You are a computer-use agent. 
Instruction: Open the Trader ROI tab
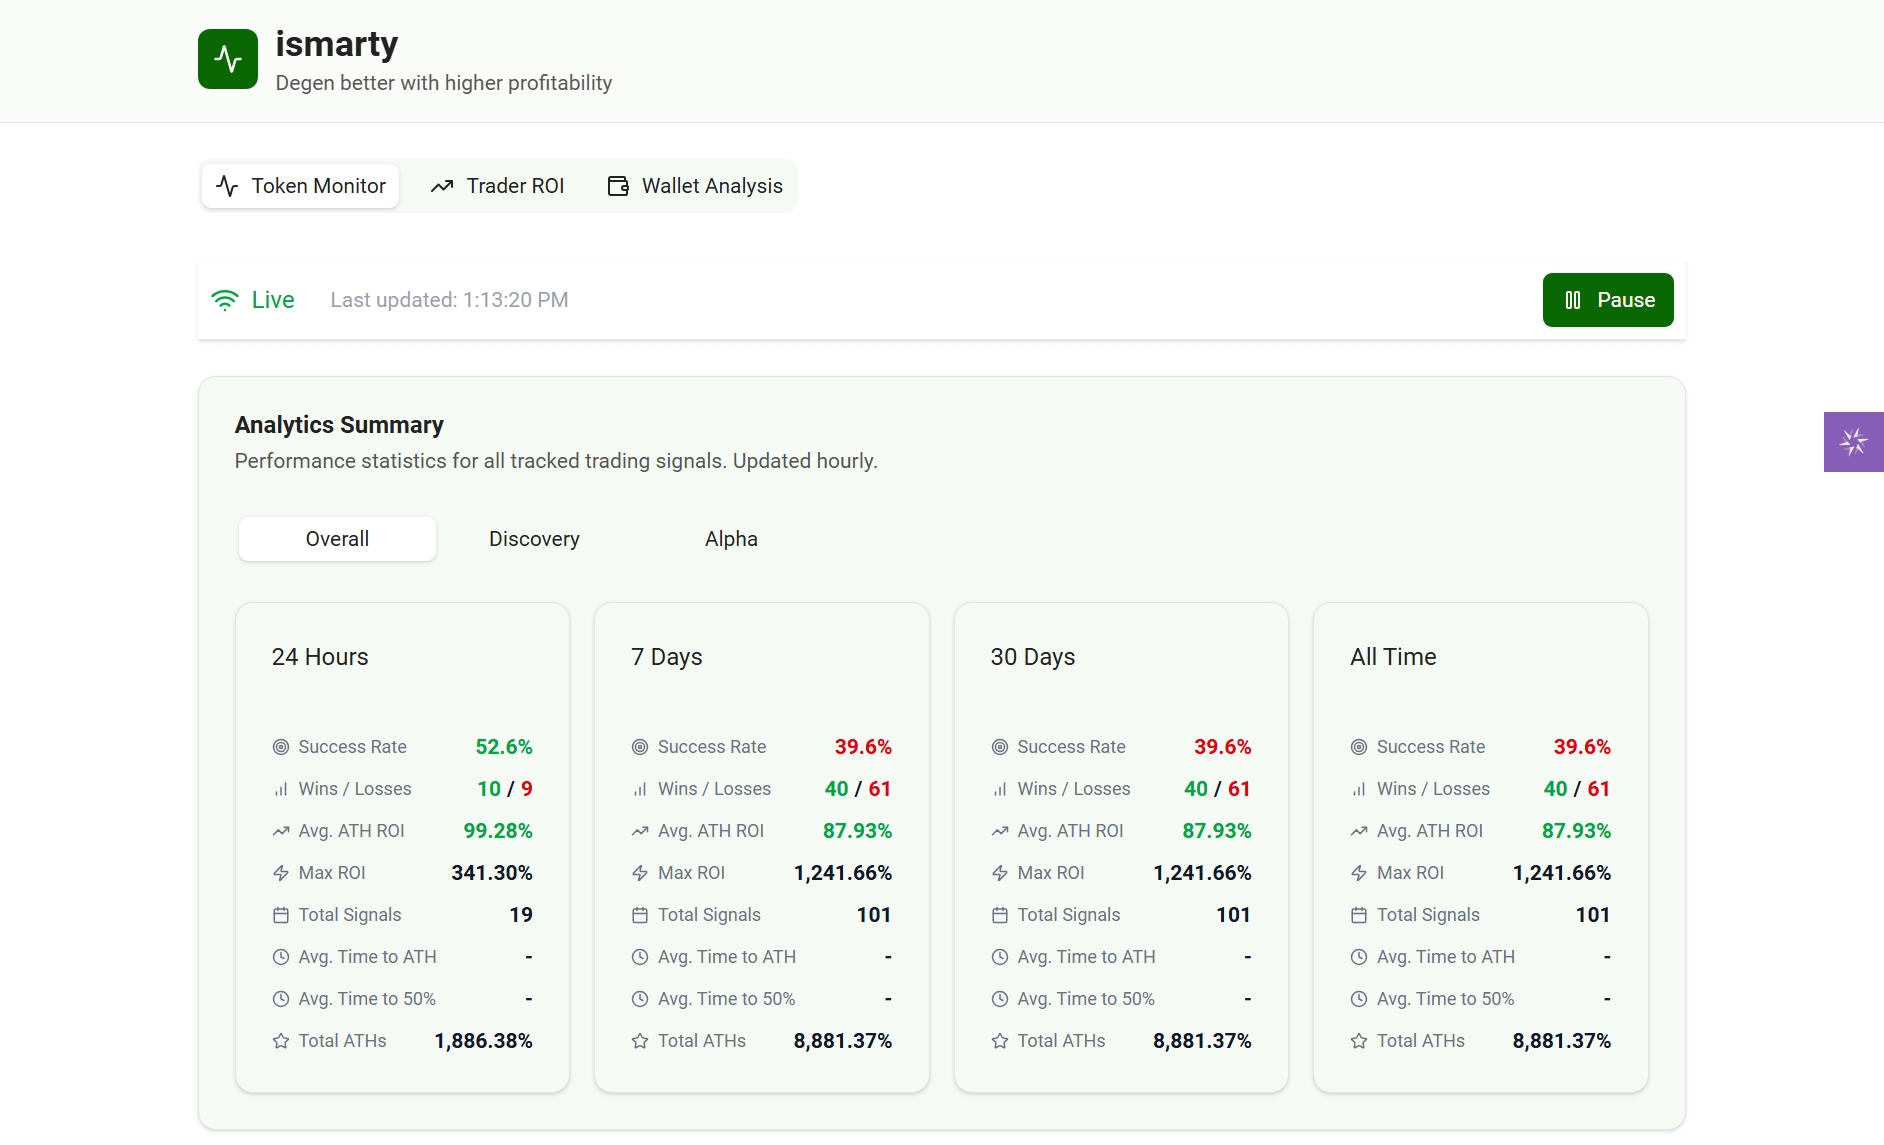pos(497,186)
